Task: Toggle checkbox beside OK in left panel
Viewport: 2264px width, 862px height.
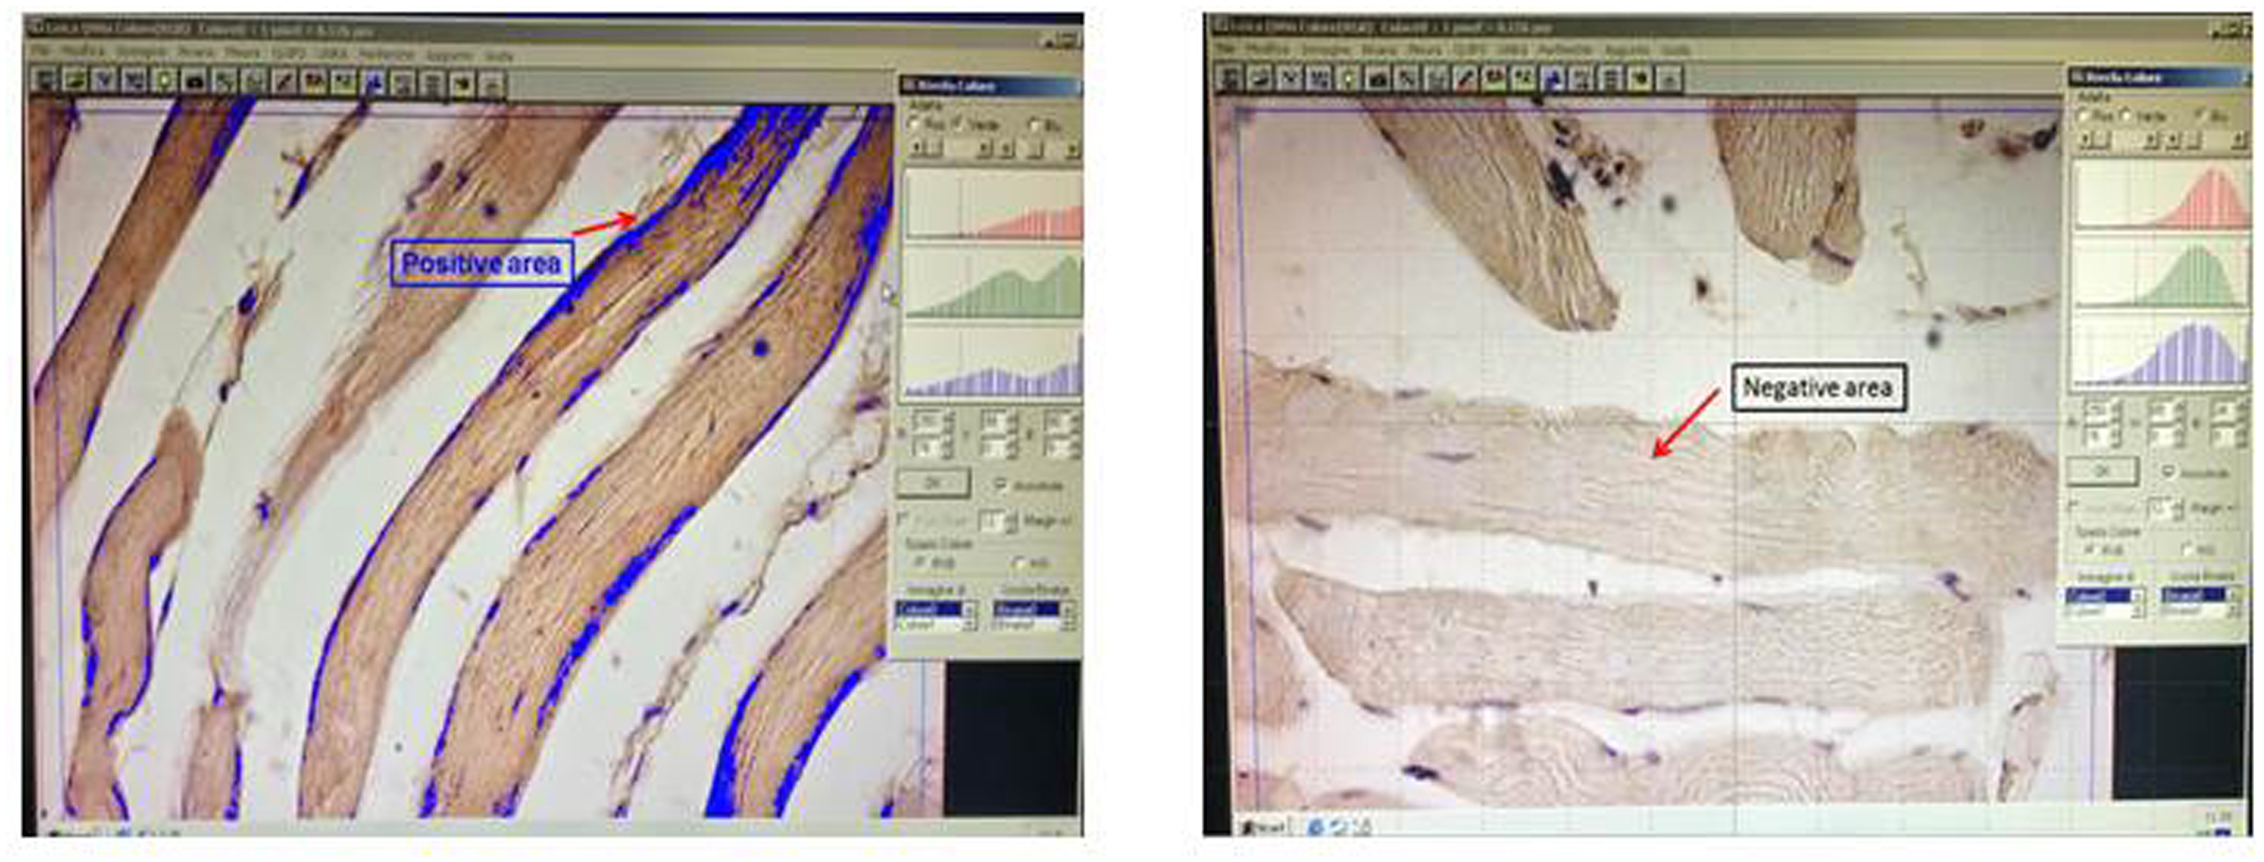Action: [1000, 484]
